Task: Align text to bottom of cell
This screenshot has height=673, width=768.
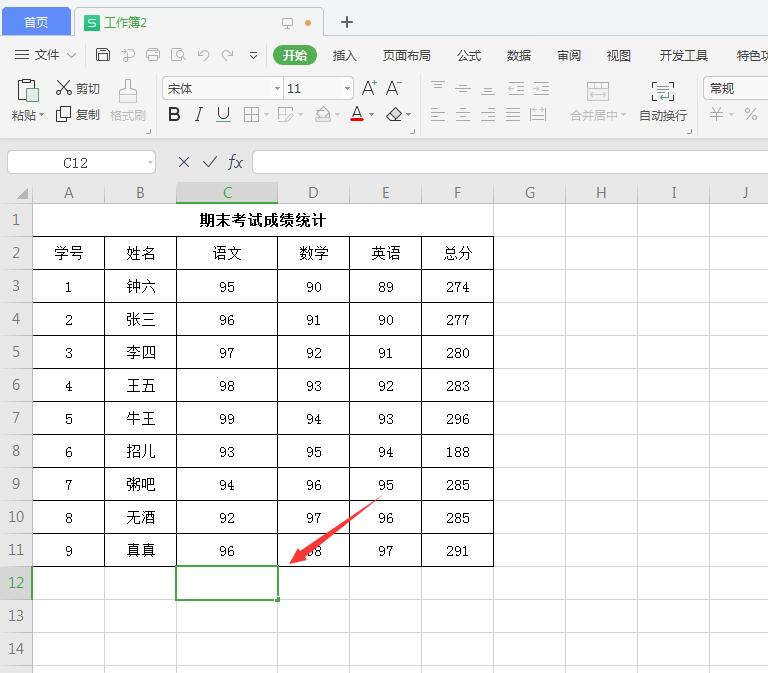Action: (487, 89)
